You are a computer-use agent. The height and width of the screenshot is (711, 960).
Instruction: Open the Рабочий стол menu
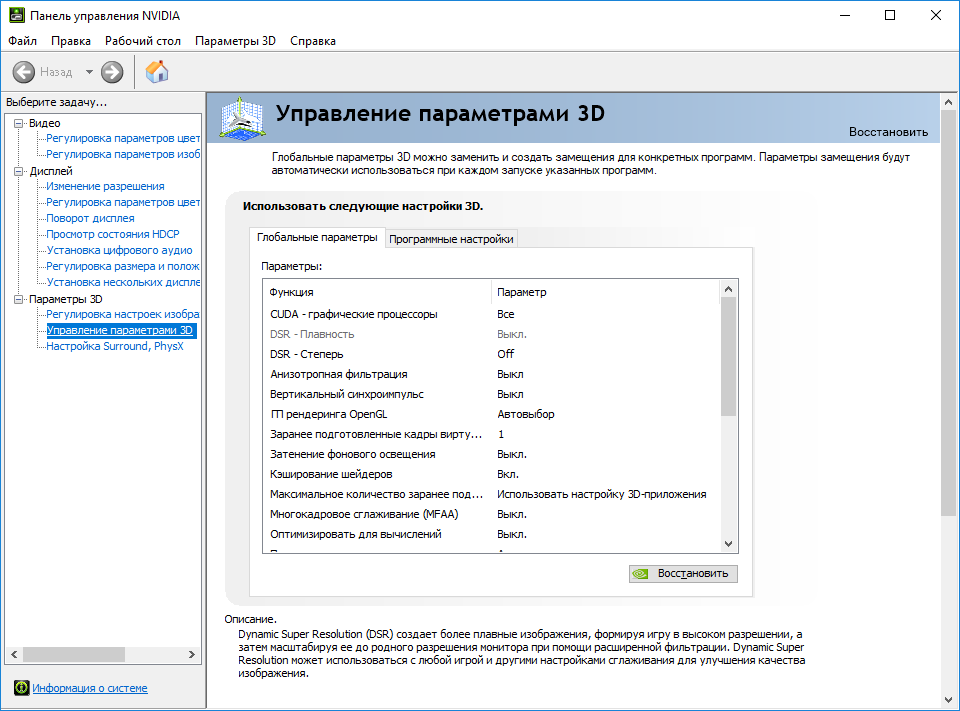(143, 41)
